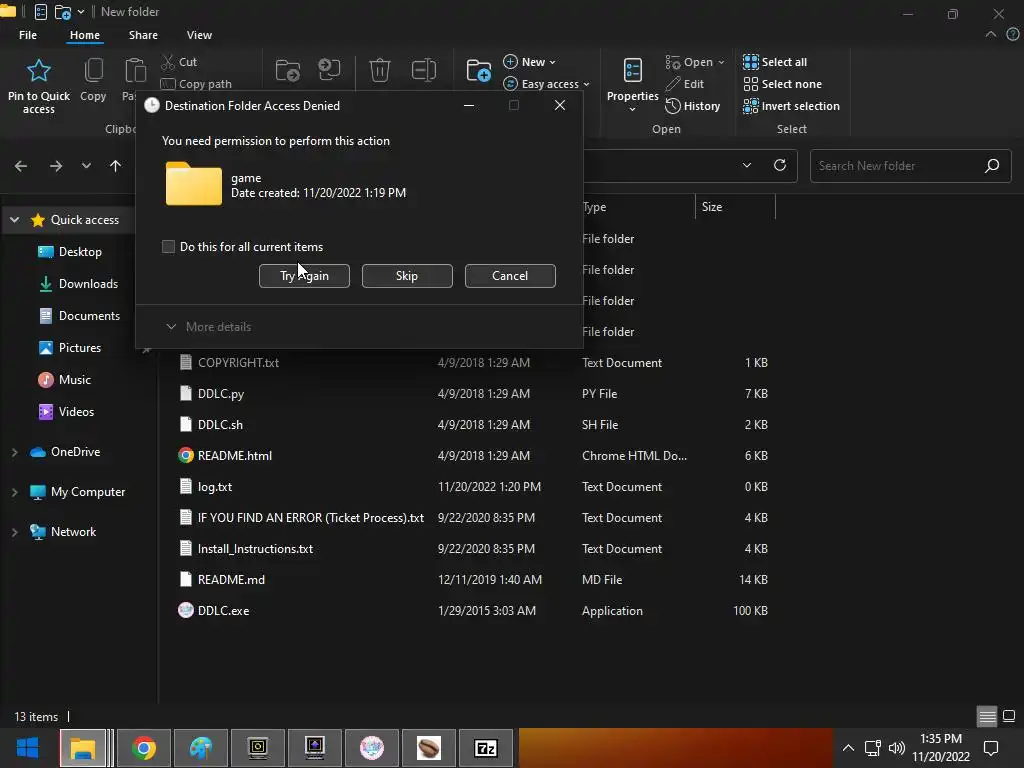Viewport: 1024px width, 768px height.
Task: Click Pin to Quick access star icon
Action: (39, 71)
